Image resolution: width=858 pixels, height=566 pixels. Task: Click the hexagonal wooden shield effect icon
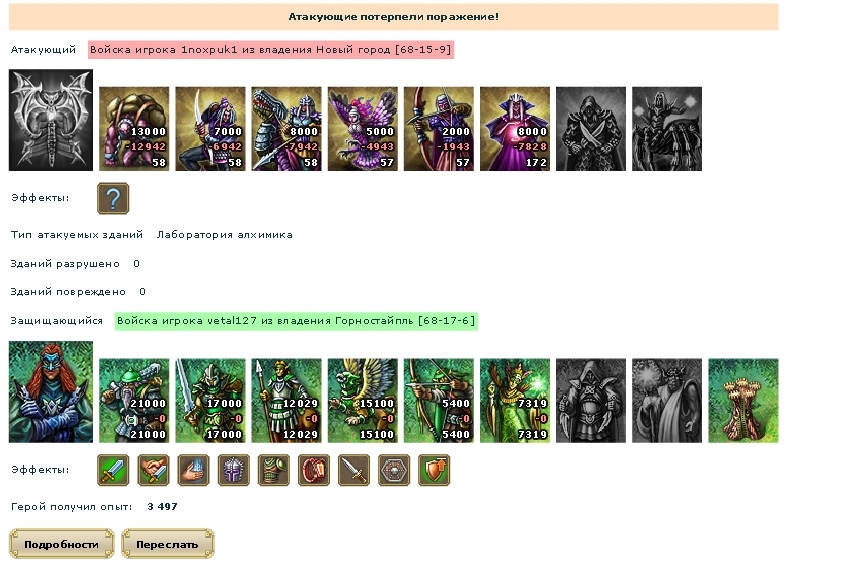[x=394, y=470]
